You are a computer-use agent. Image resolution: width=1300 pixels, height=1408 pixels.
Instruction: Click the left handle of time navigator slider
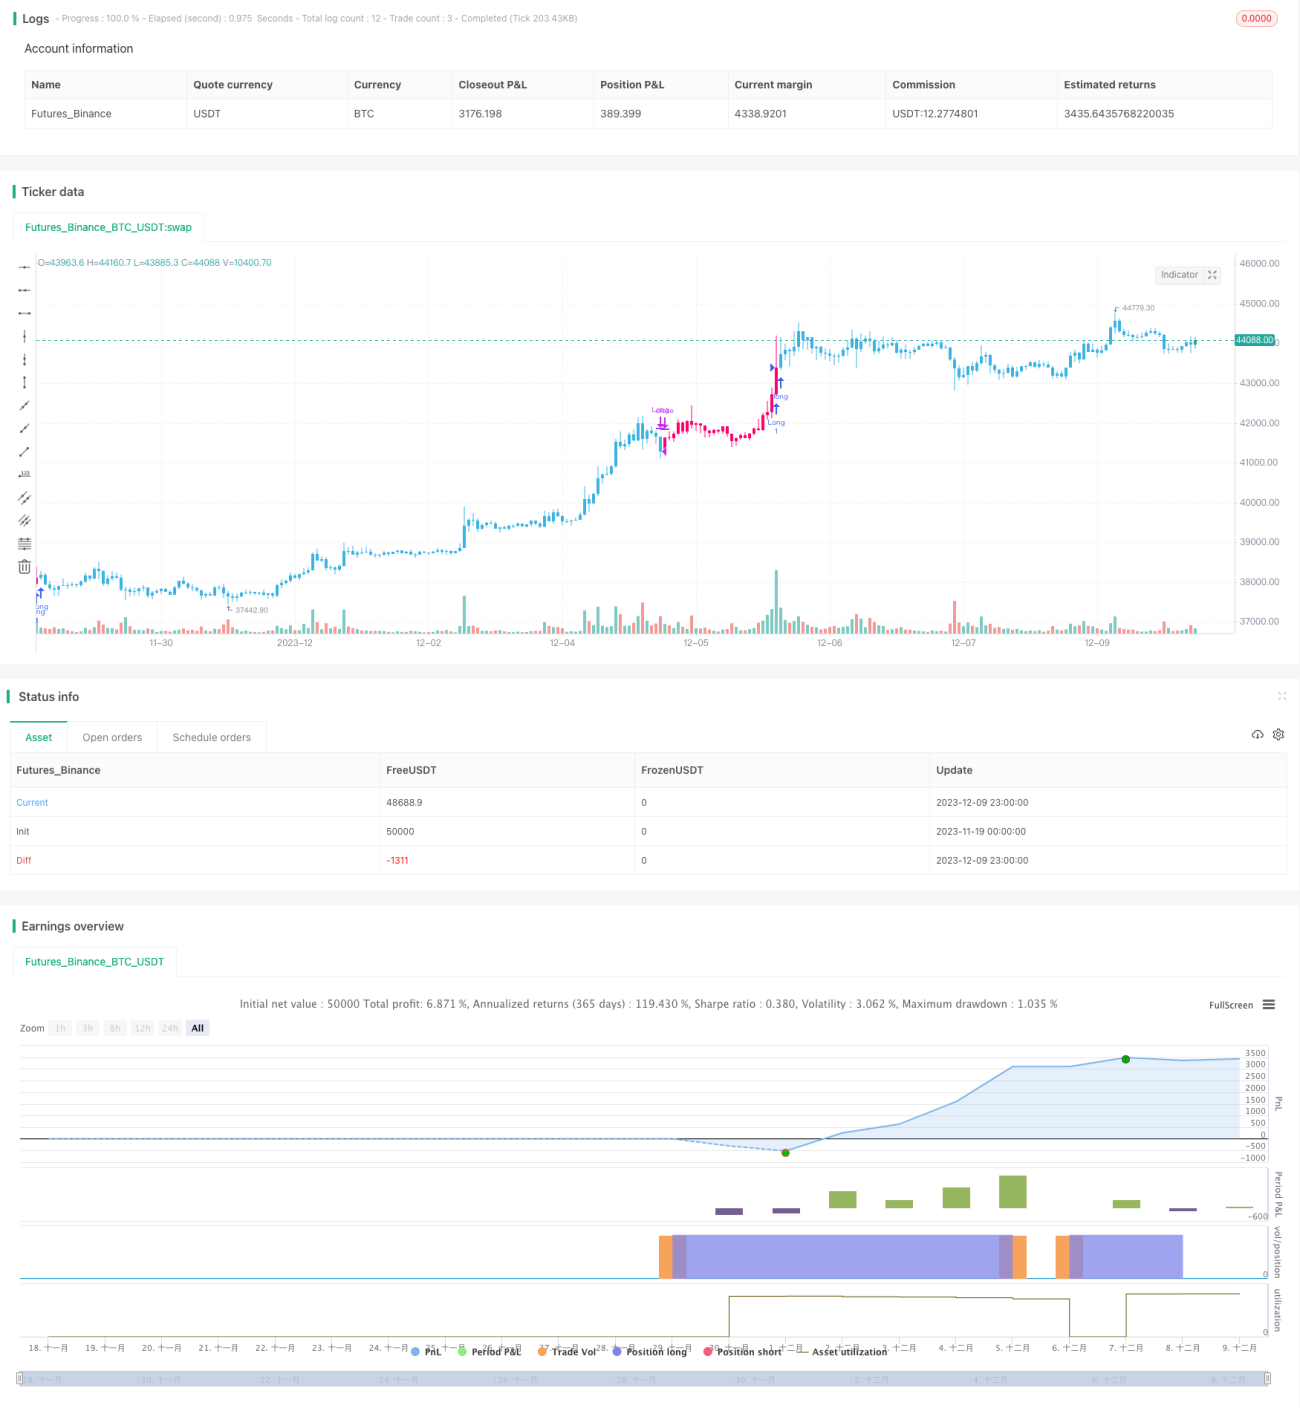(x=20, y=1378)
